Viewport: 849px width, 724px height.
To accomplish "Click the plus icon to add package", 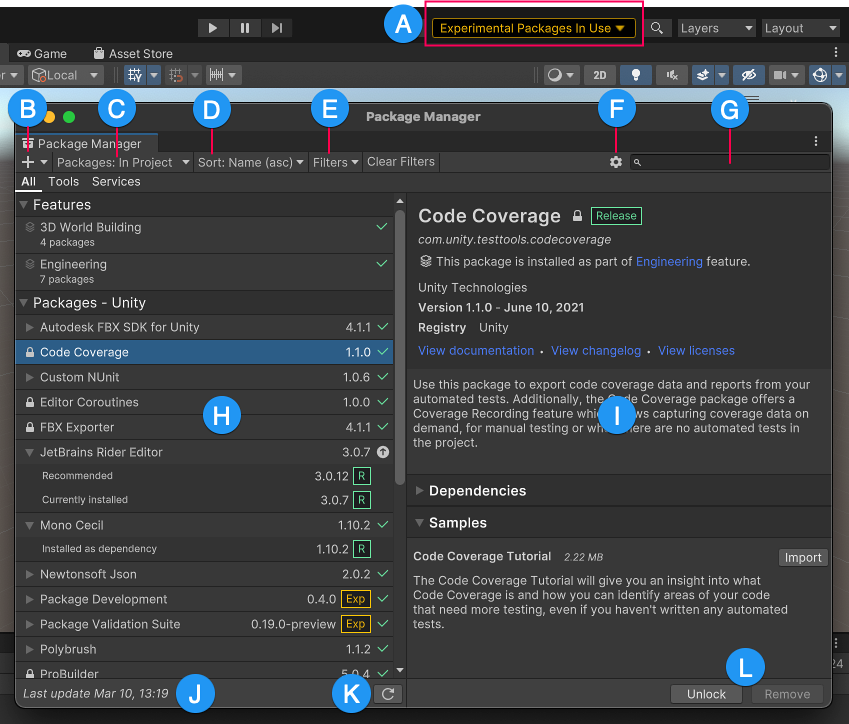I will (x=28, y=162).
